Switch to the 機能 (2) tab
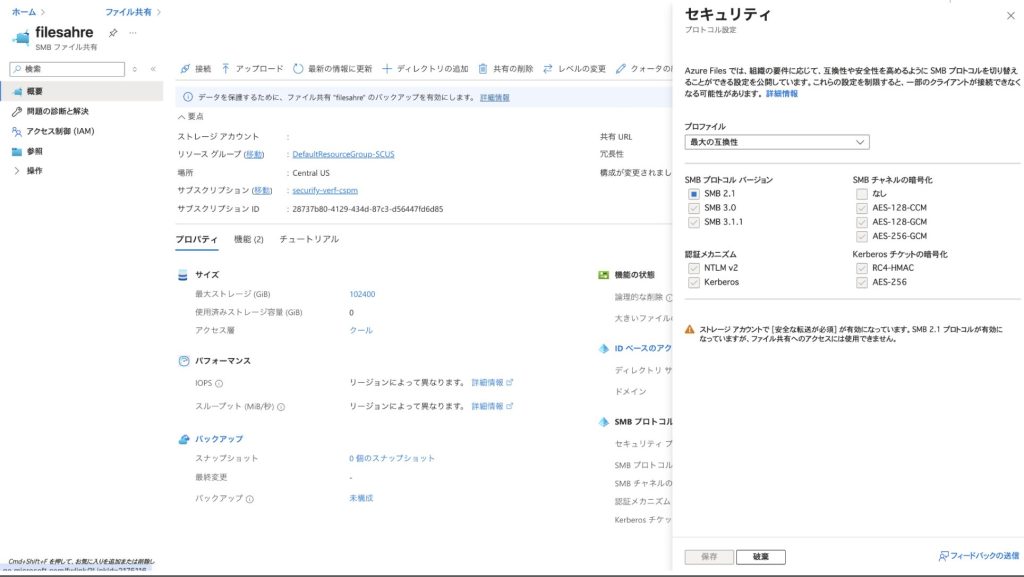The width and height of the screenshot is (1024, 577). [248, 240]
